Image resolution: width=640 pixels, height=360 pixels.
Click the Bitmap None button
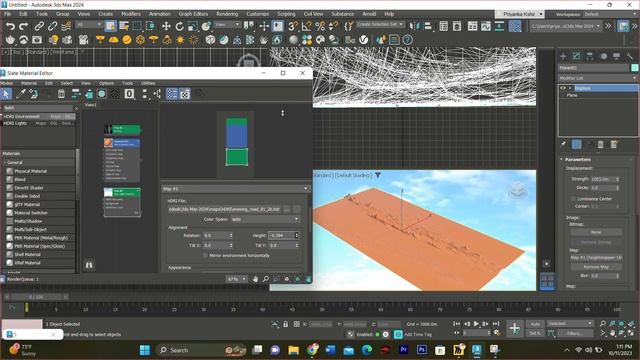click(596, 232)
